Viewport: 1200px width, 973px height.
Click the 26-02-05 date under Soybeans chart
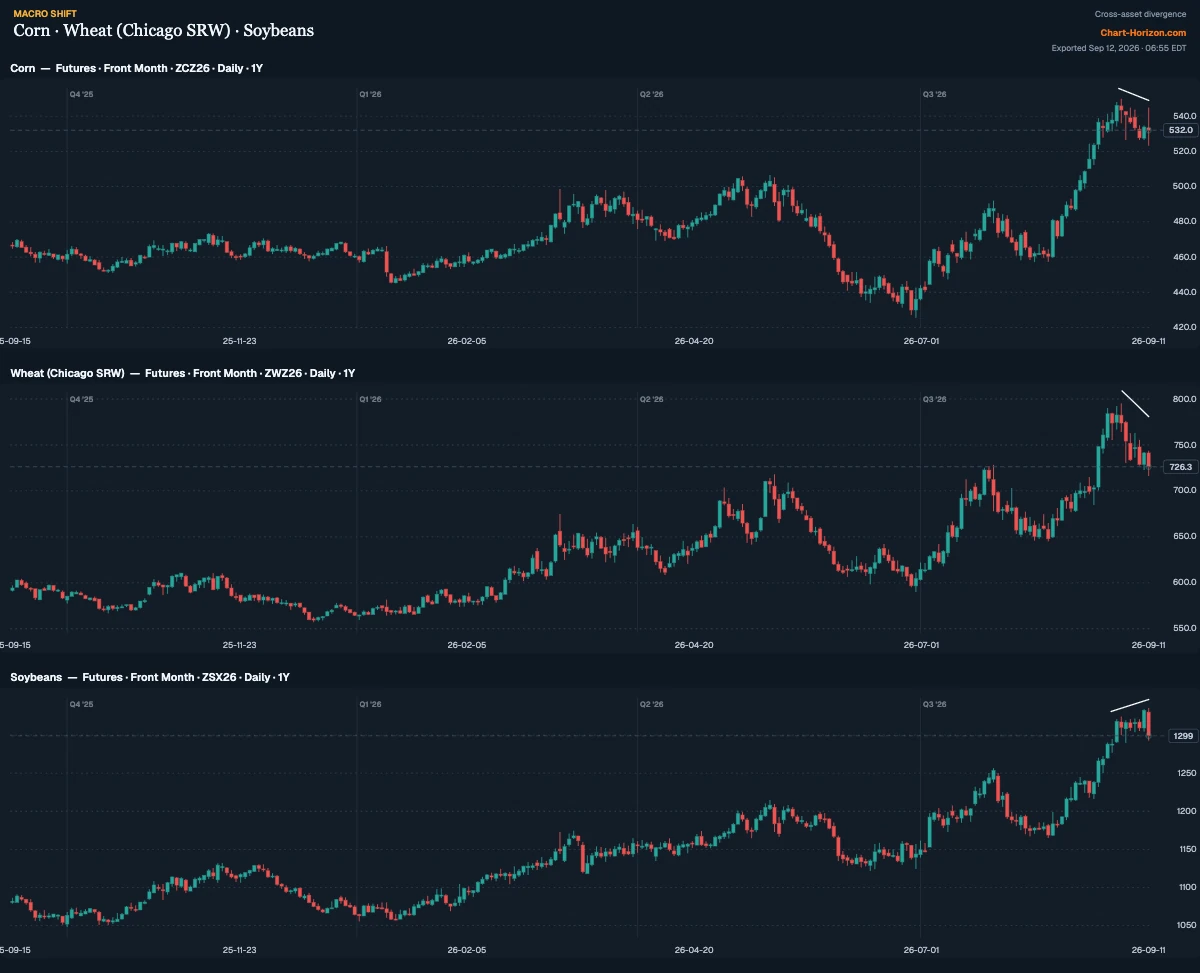(466, 950)
